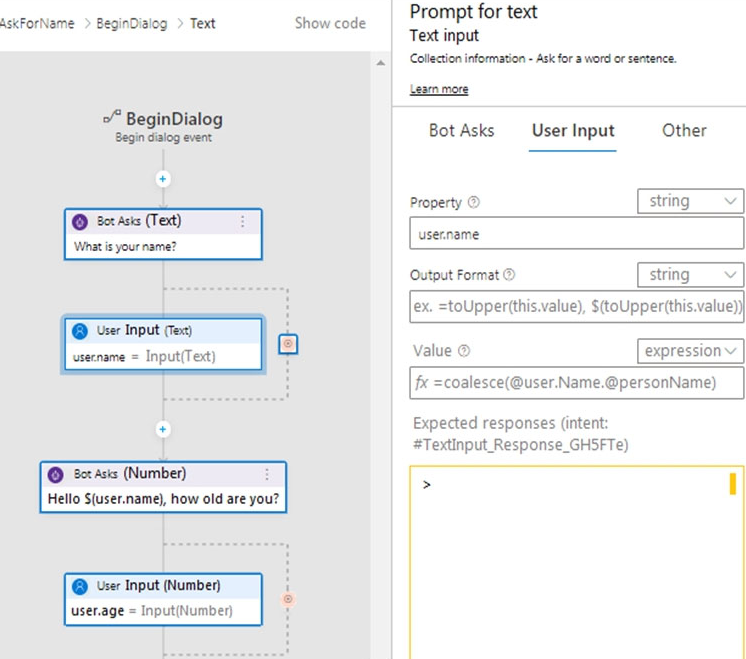This screenshot has width=746, height=659.
Task: Click the help icon next to Output Format
Action: tap(510, 275)
